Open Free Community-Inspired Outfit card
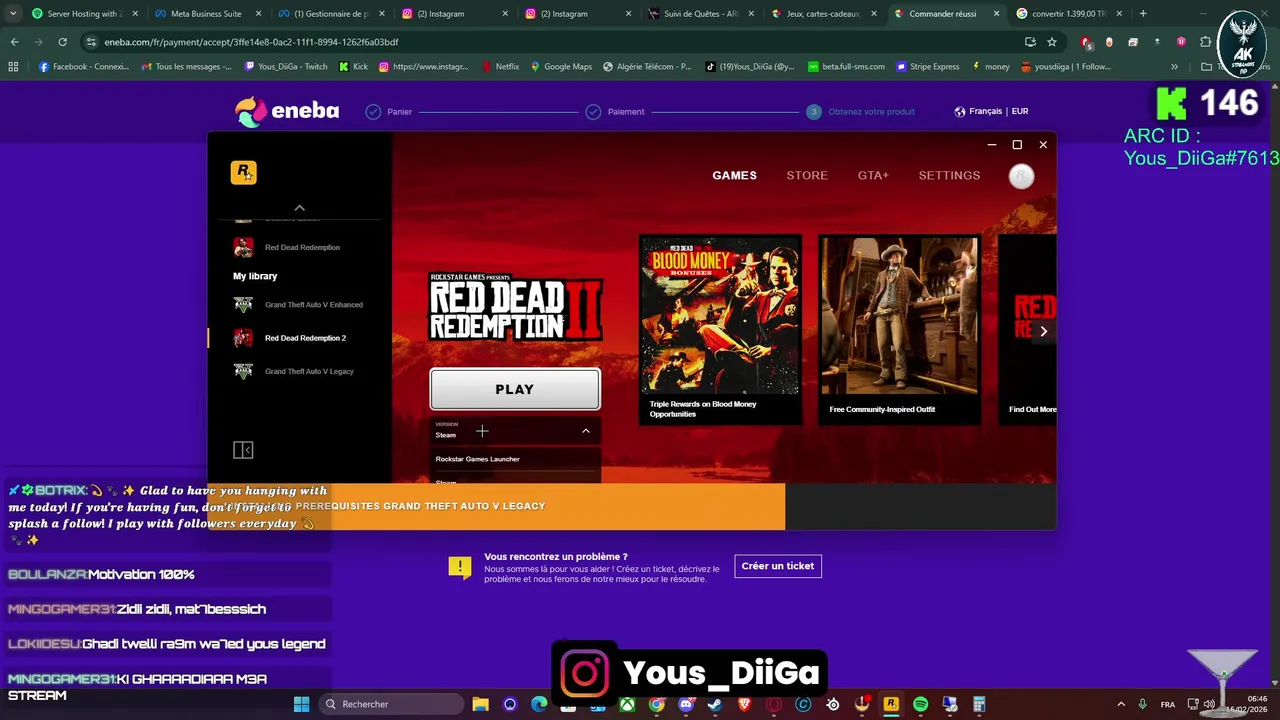Viewport: 1280px width, 720px height. 900,330
